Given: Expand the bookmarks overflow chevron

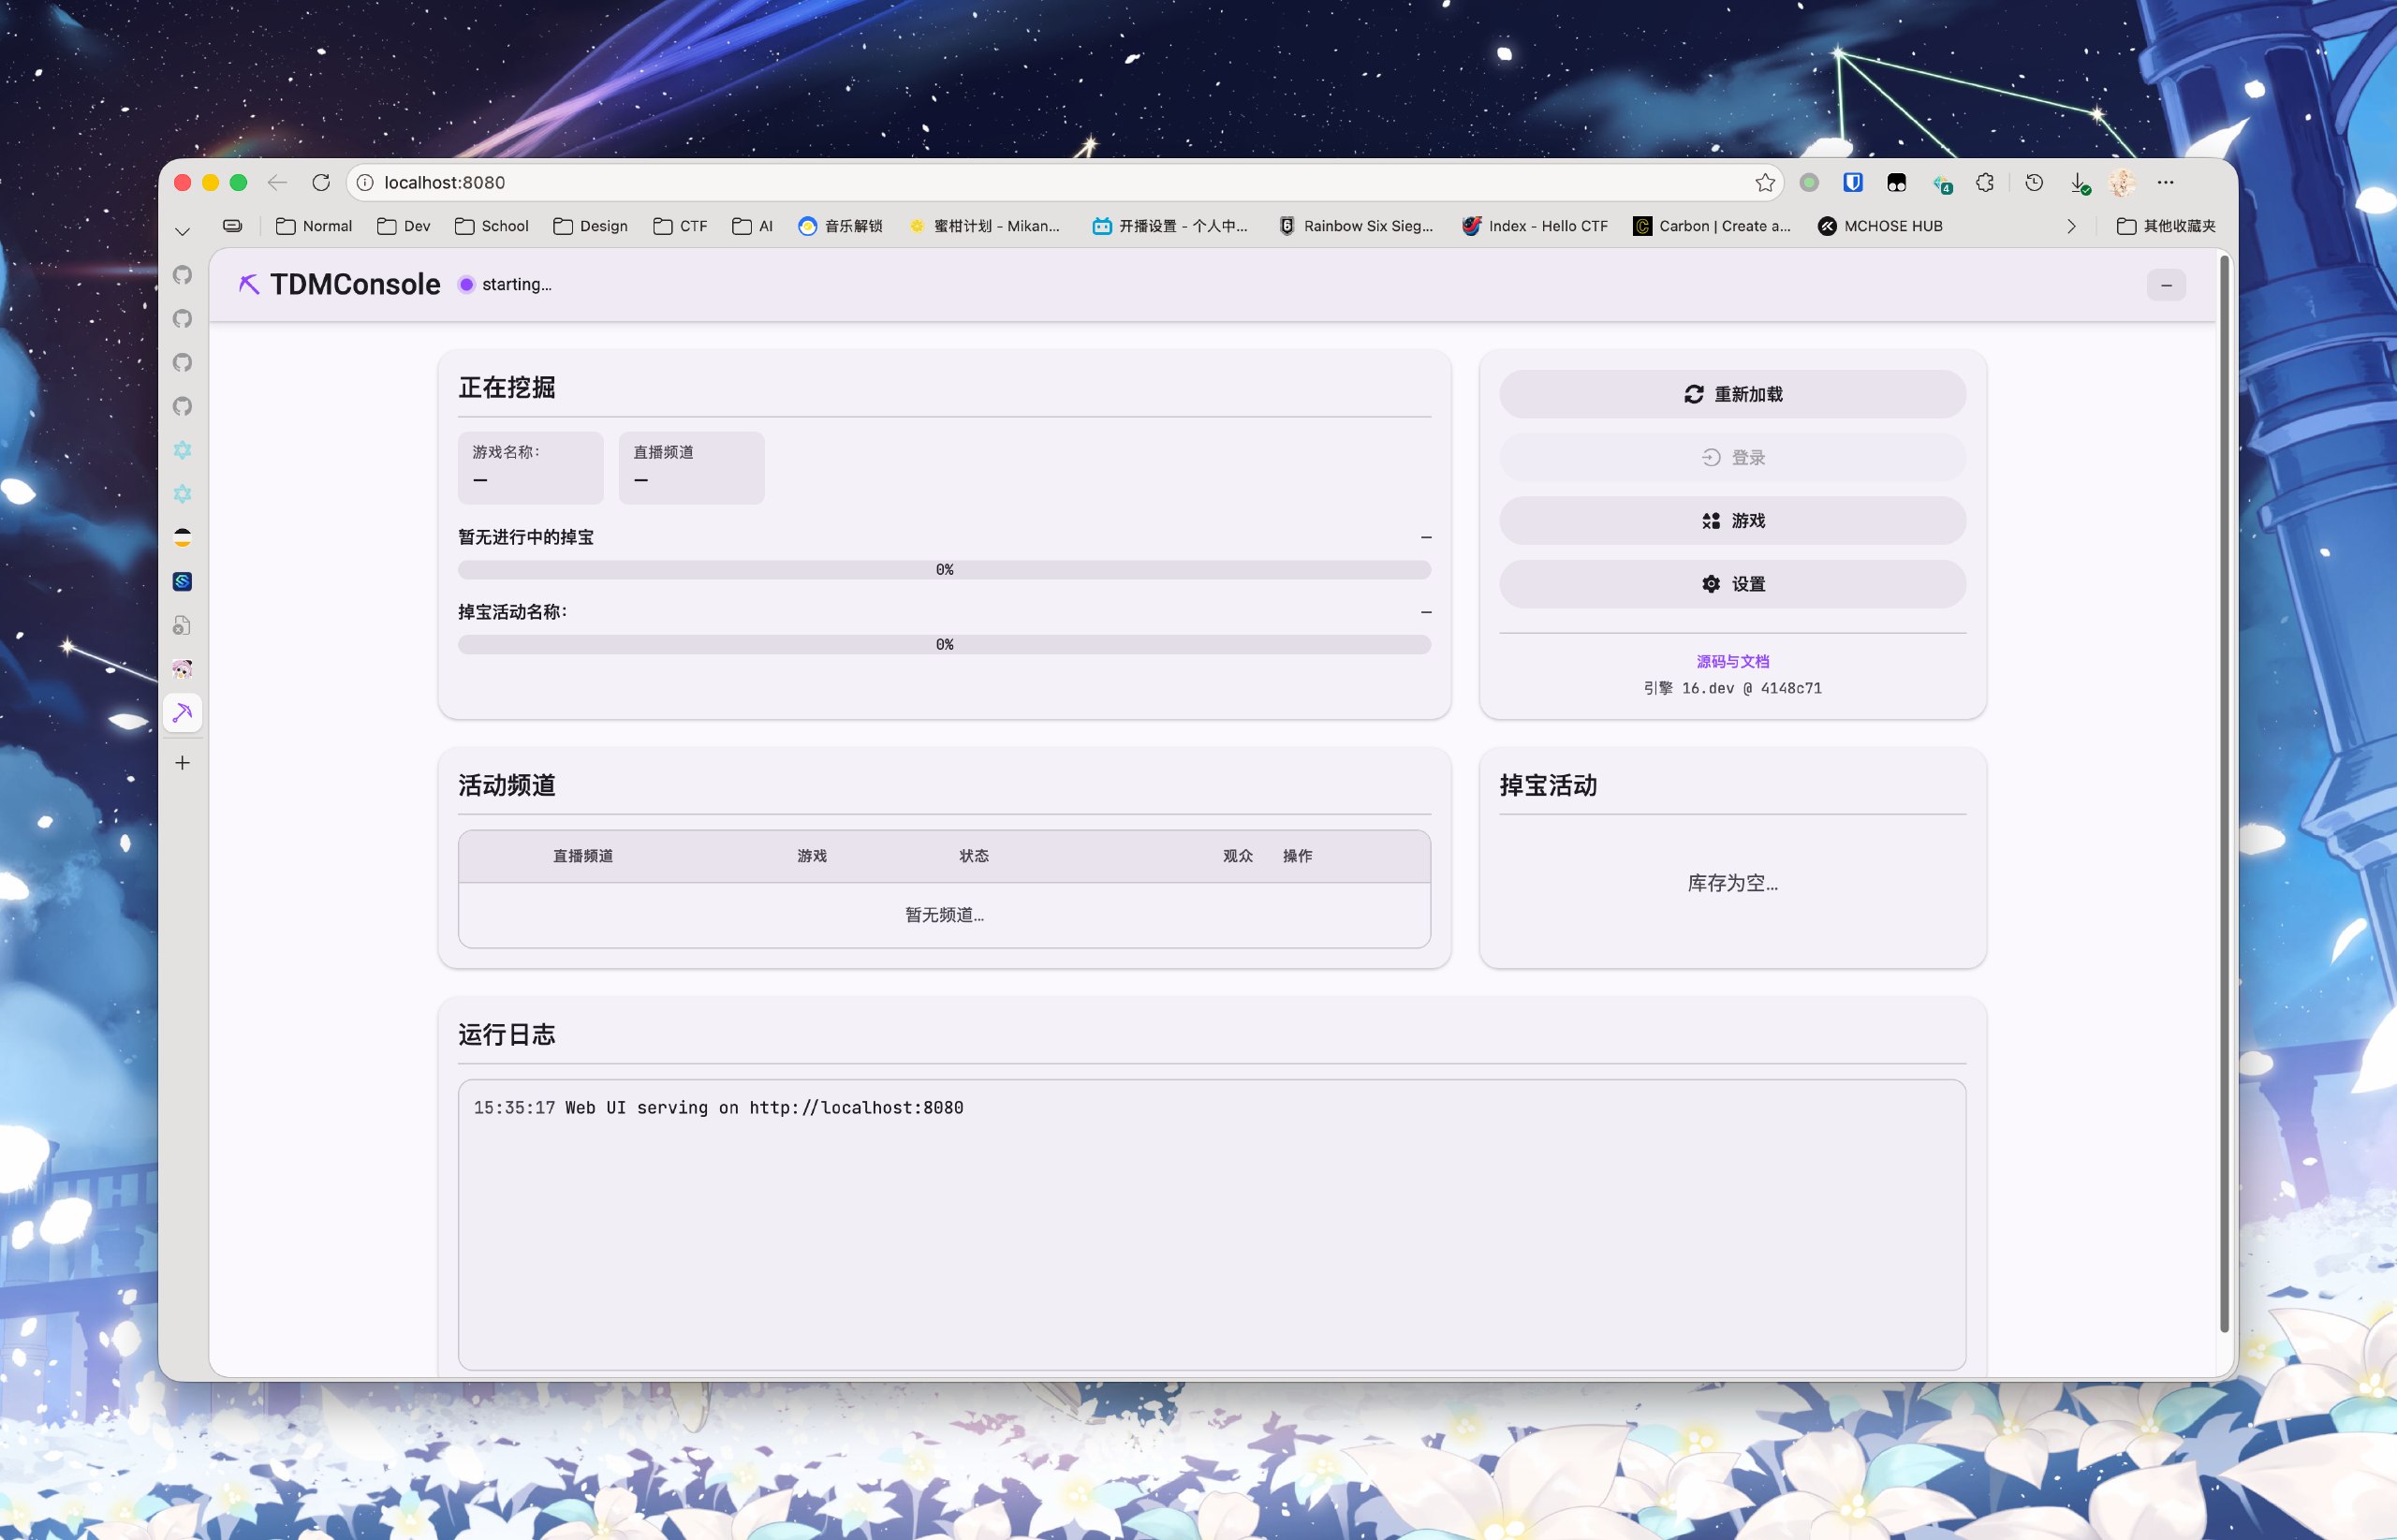Looking at the screenshot, I should click(x=2071, y=226).
